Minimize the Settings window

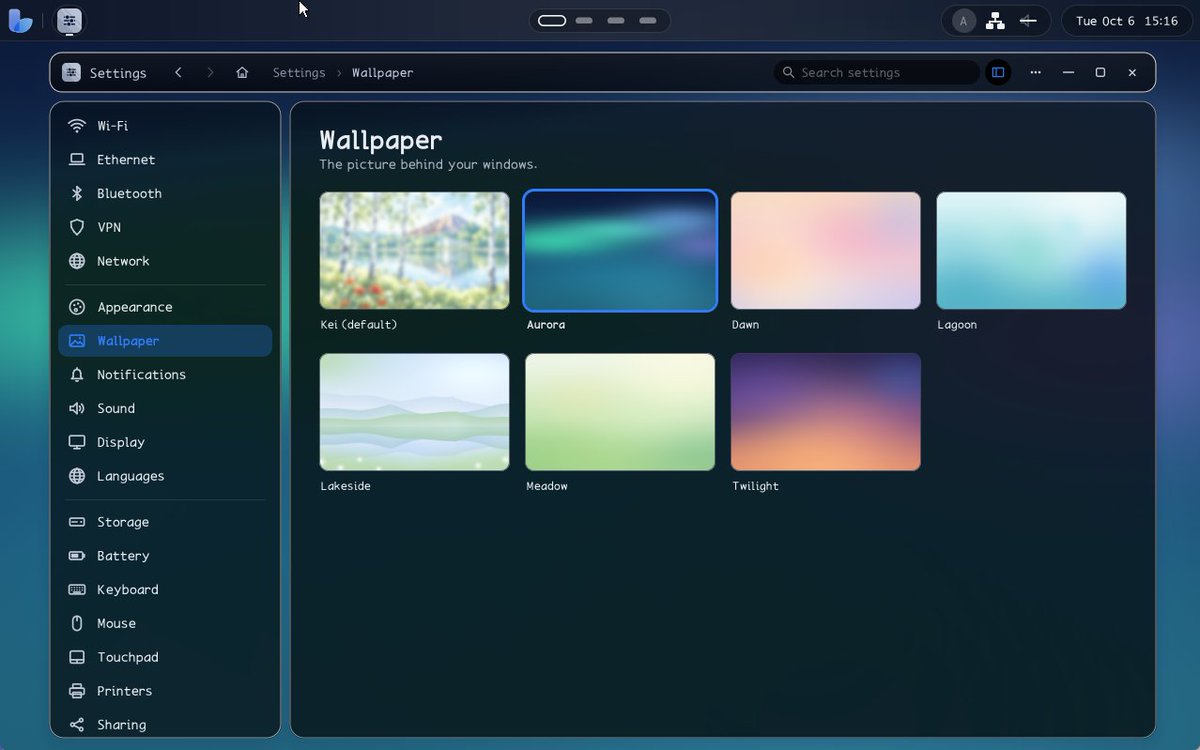1068,72
